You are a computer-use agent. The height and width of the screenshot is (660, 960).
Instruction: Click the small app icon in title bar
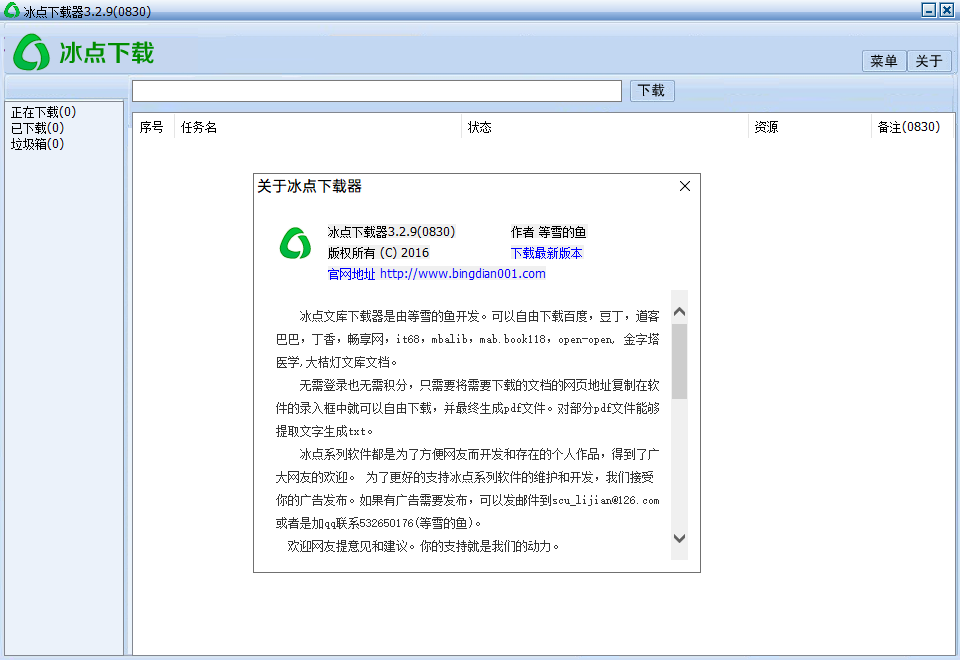click(11, 10)
